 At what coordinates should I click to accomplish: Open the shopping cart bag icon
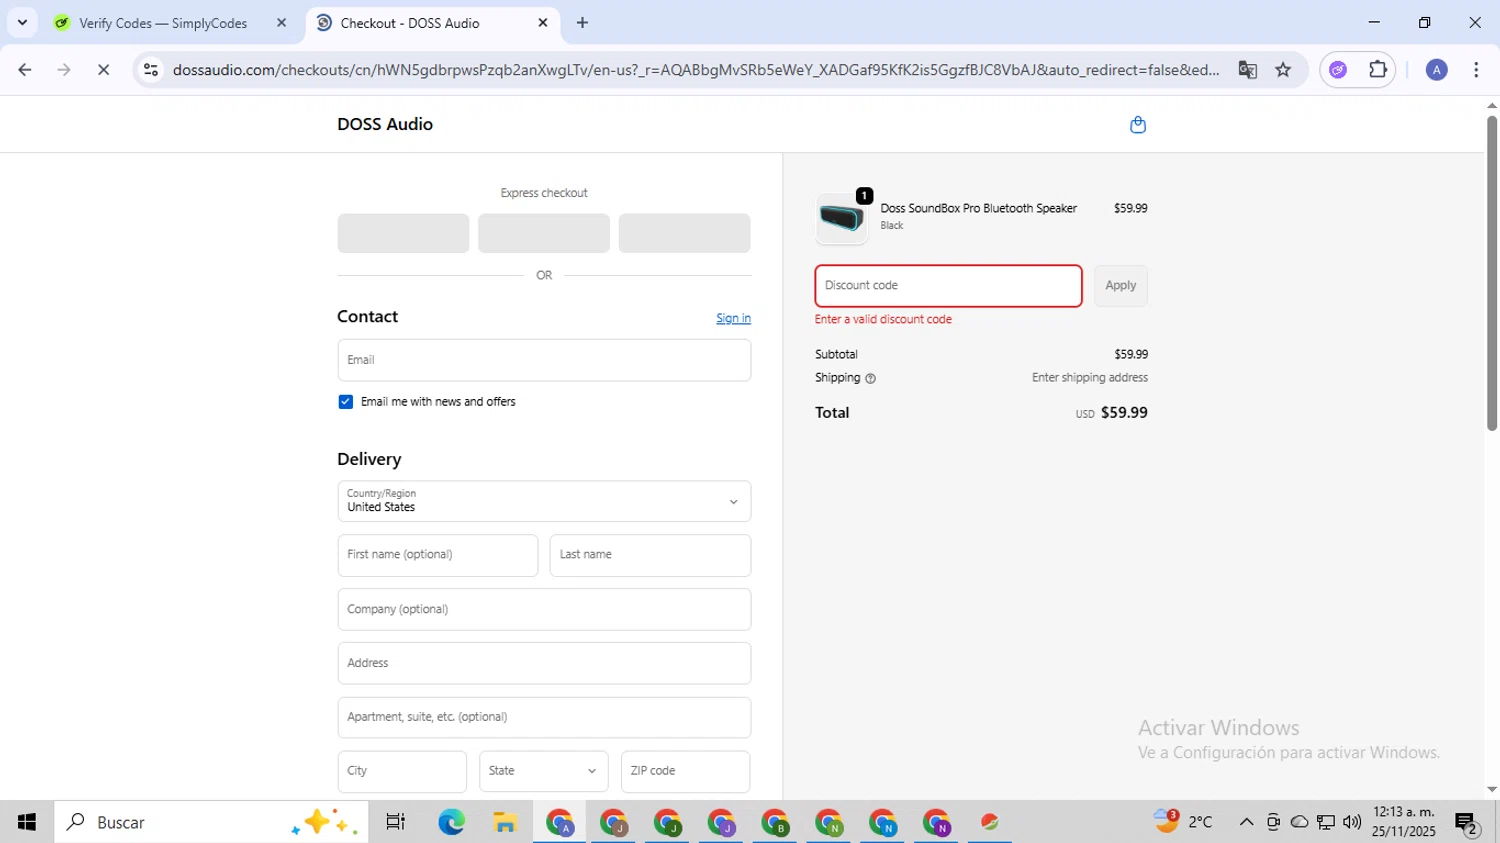[1137, 125]
